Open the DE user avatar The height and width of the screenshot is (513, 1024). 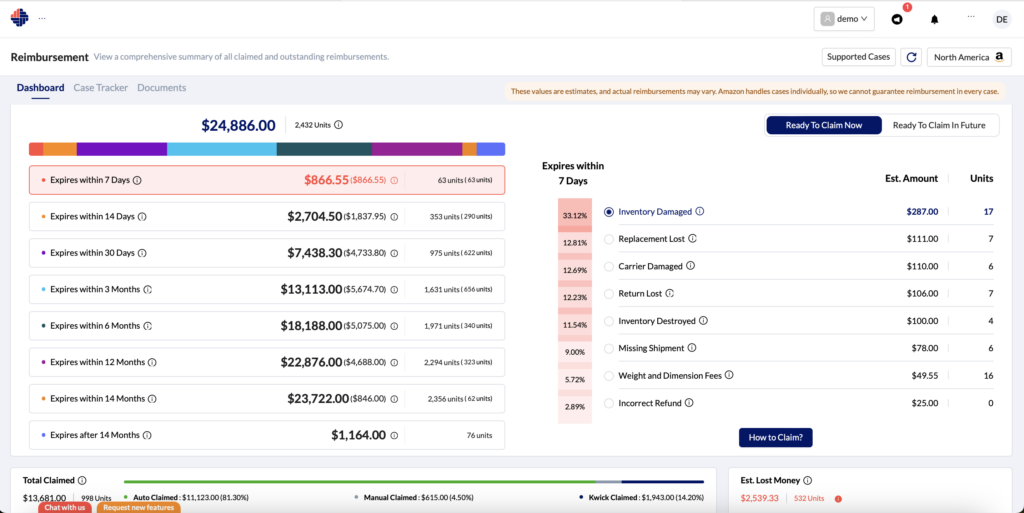(1002, 20)
